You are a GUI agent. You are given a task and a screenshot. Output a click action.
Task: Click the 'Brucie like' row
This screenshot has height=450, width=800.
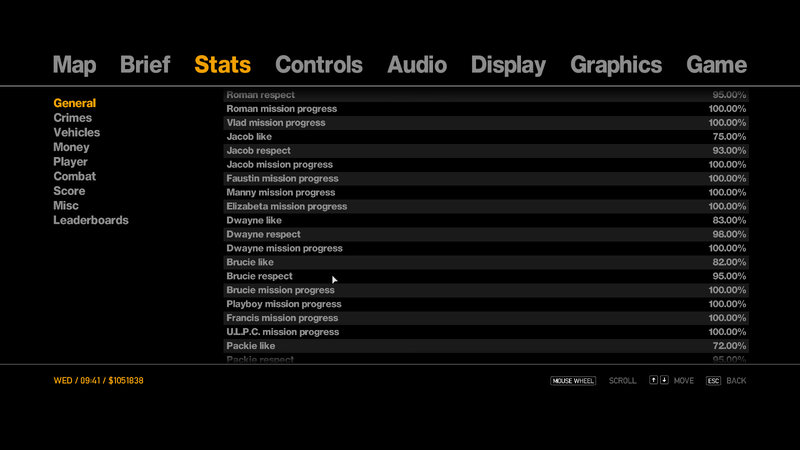point(486,262)
